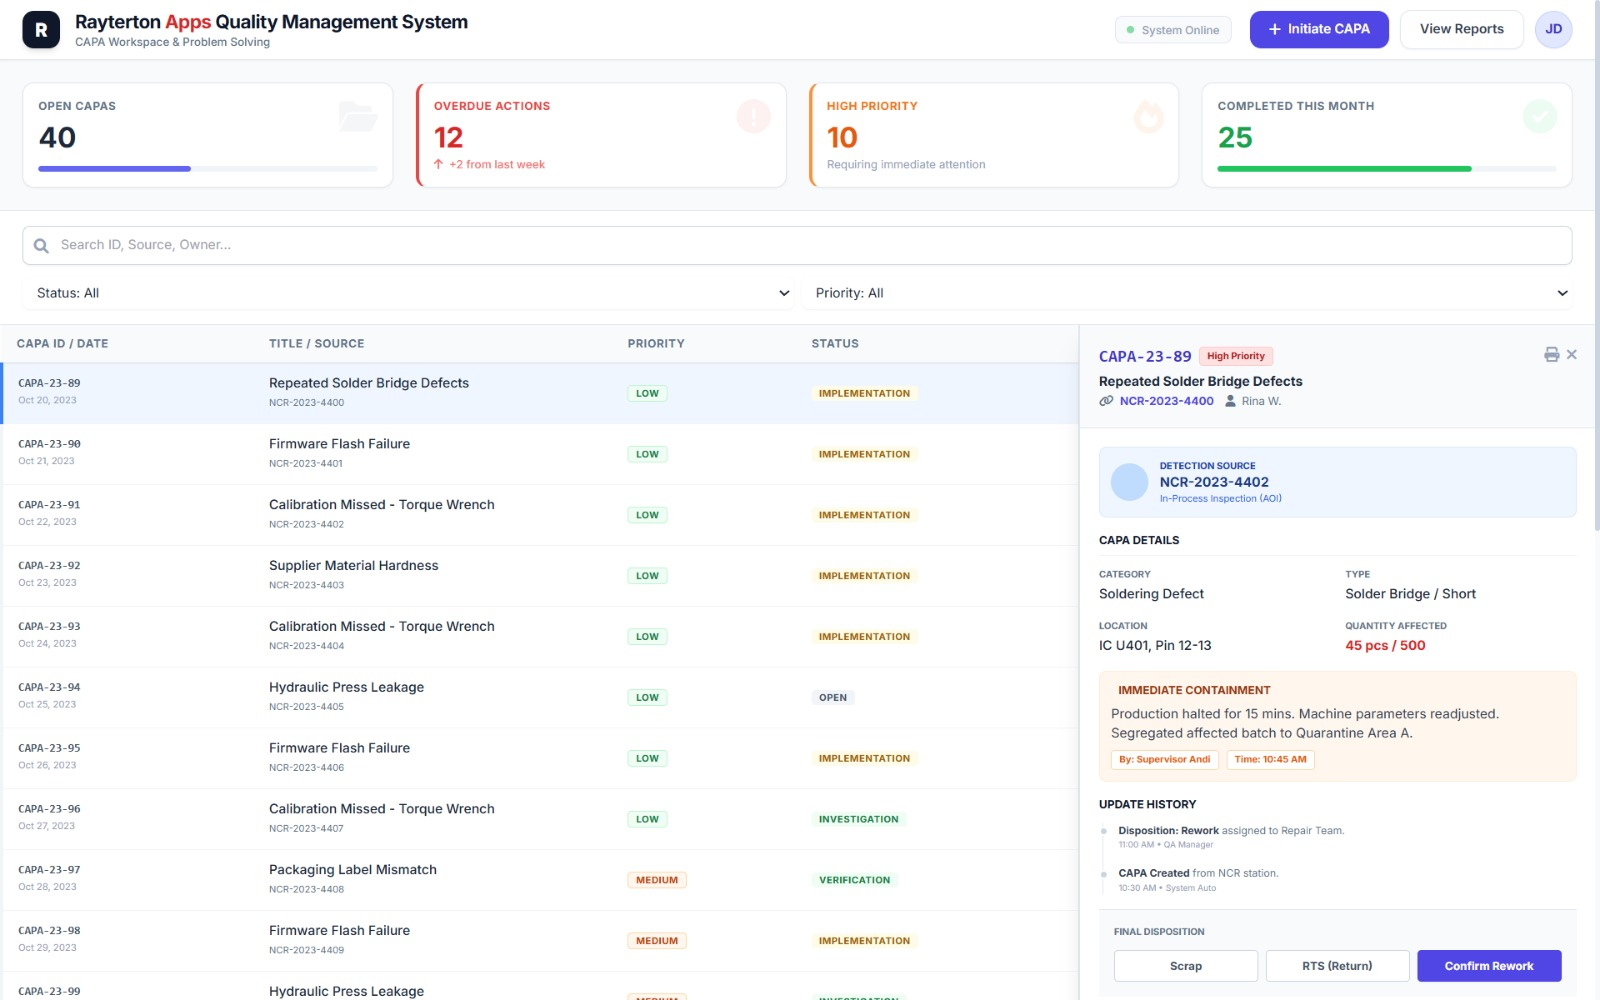Toggle the System Online status indicator
Viewport: 1600px width, 1000px height.
coord(1173,29)
